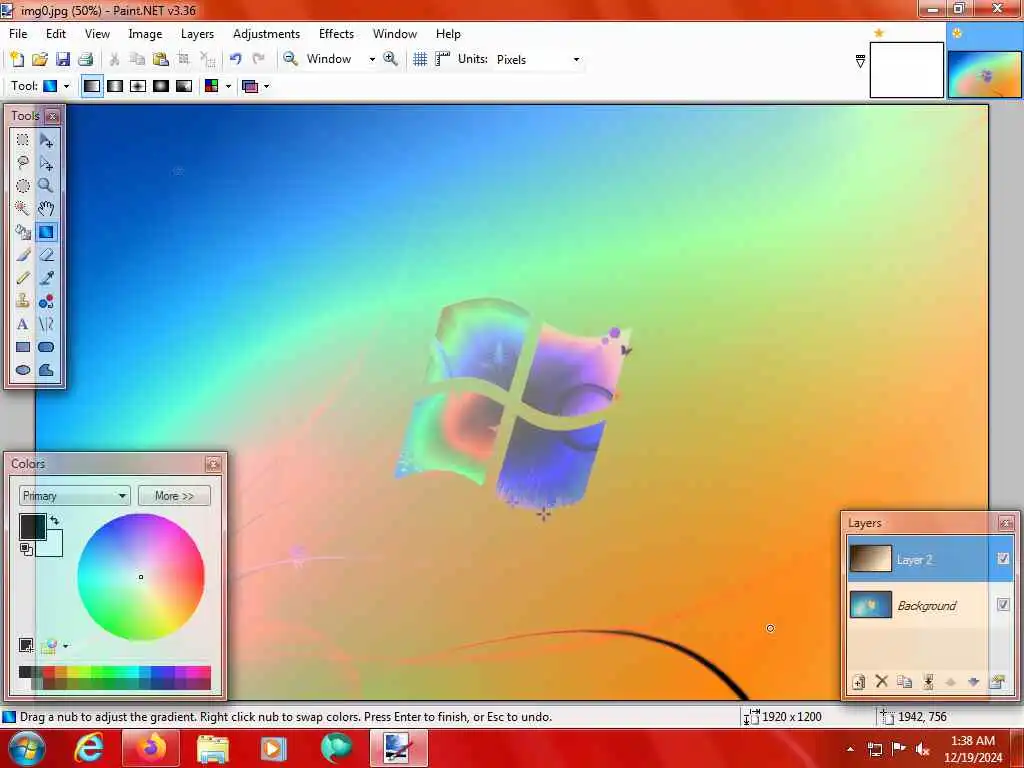Undo the last action
This screenshot has width=1024, height=768.
[236, 59]
